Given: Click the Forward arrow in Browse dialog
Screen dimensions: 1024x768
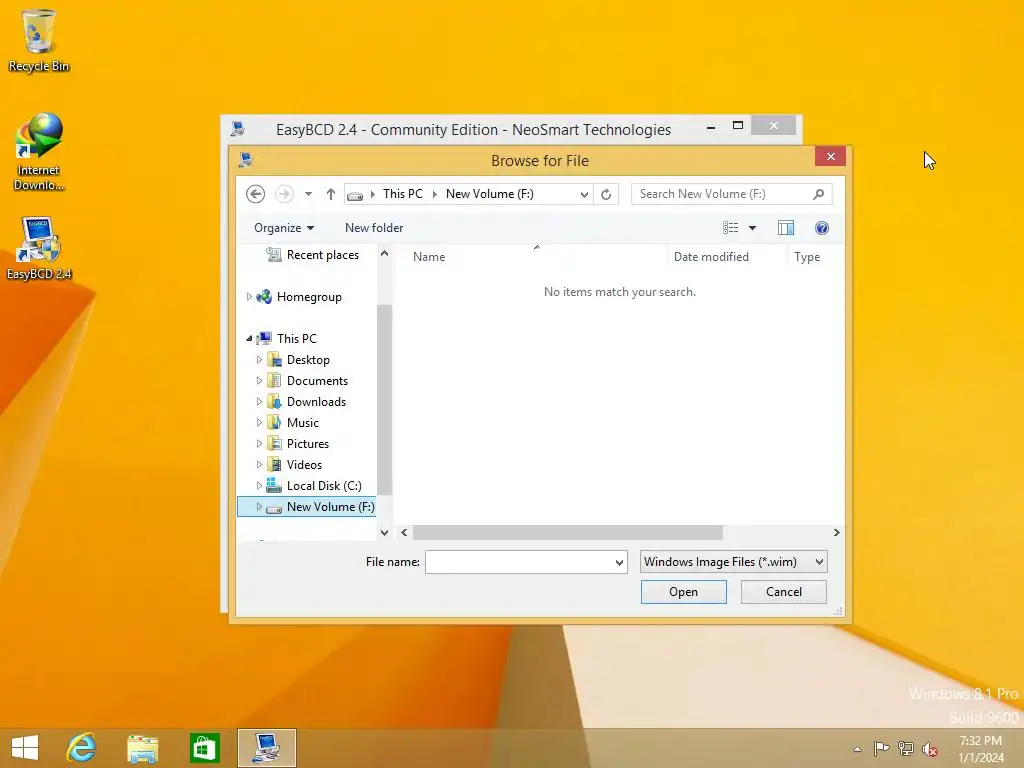Looking at the screenshot, I should tap(283, 194).
